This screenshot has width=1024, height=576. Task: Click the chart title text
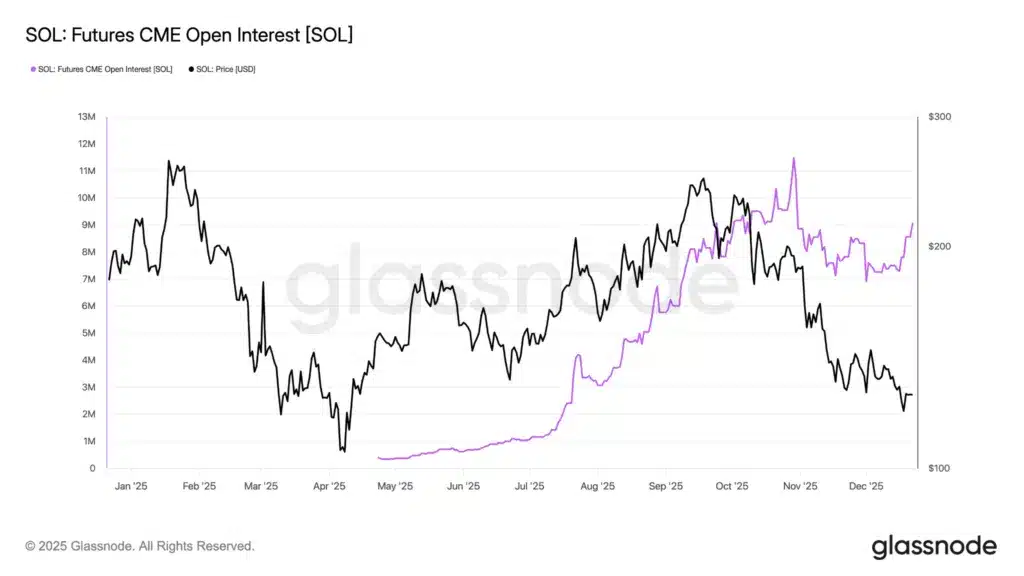[189, 35]
